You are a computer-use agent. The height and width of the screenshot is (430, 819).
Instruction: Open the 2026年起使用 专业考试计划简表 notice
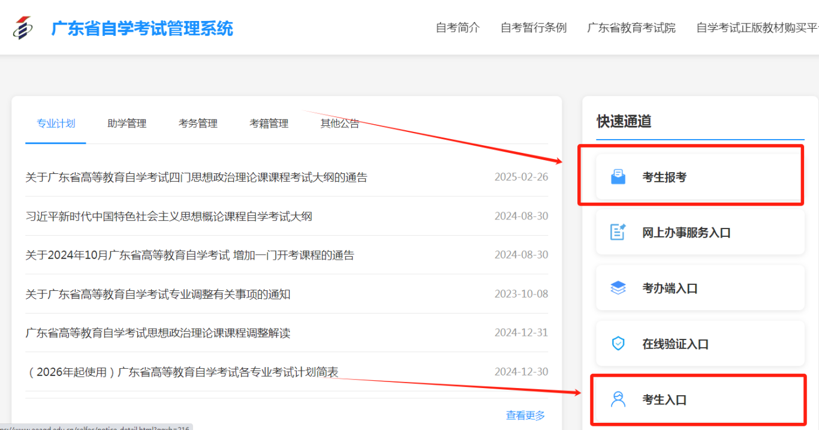(183, 372)
